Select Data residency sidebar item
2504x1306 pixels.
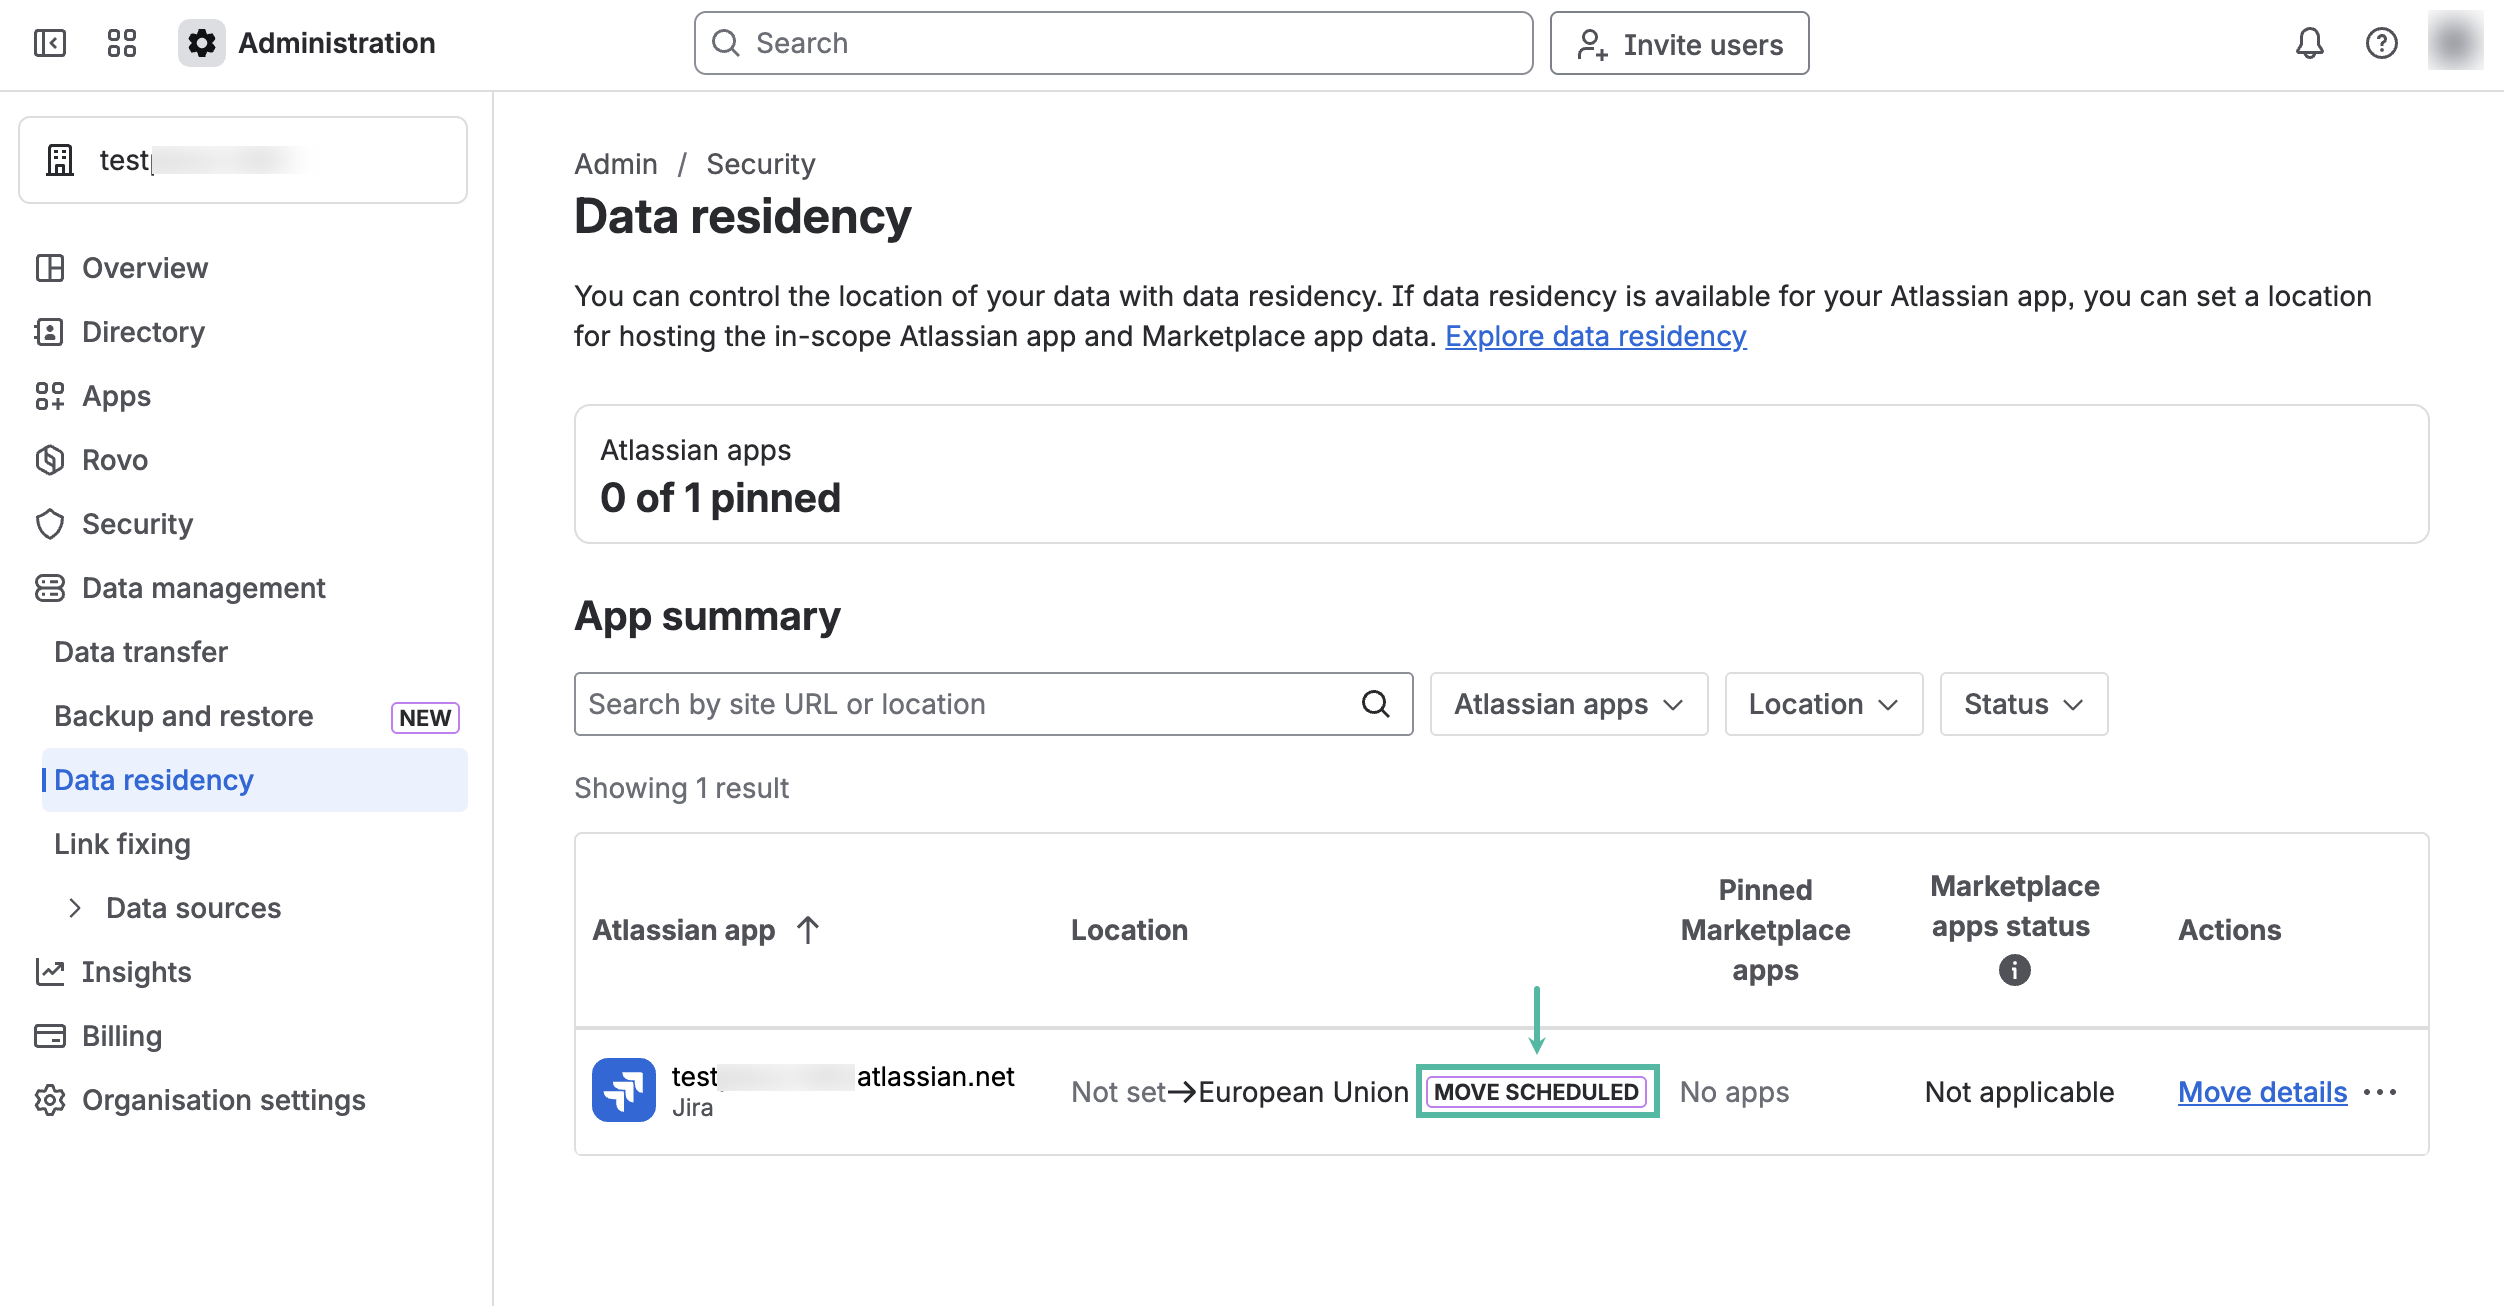pos(254,780)
